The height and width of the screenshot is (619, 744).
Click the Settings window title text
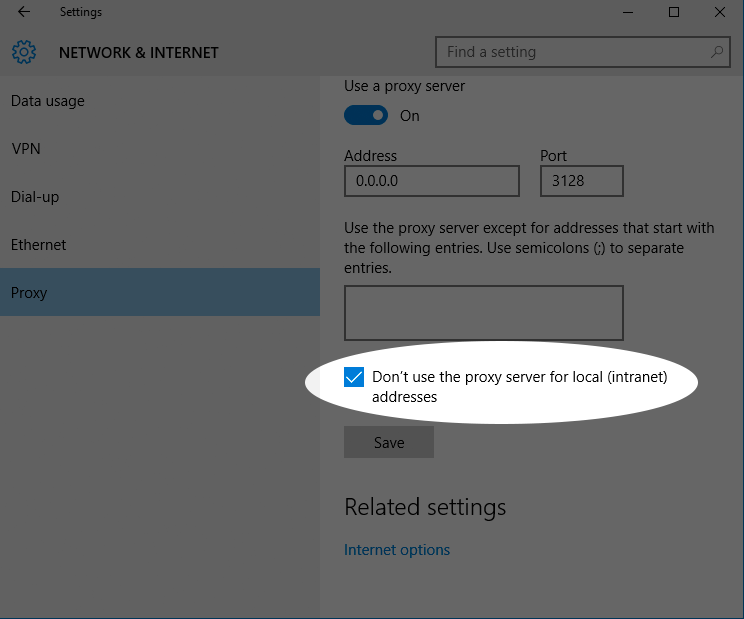coord(81,12)
